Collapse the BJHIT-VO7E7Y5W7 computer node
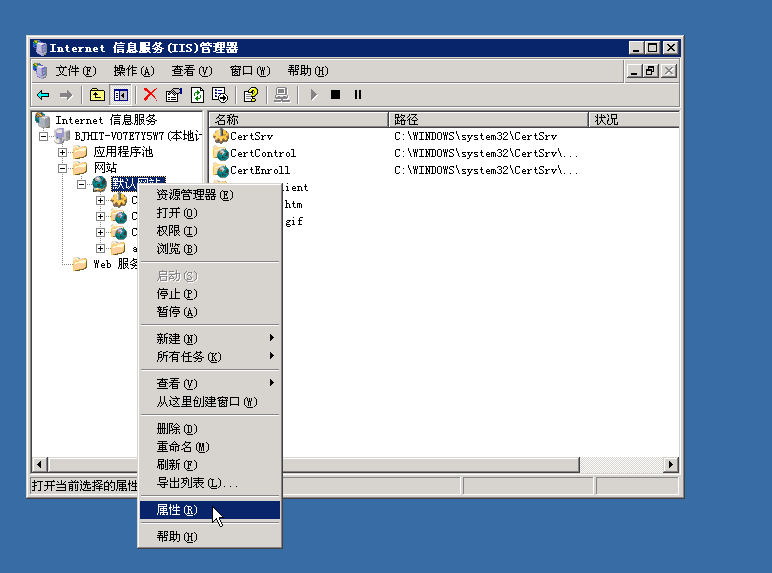 [x=43, y=136]
